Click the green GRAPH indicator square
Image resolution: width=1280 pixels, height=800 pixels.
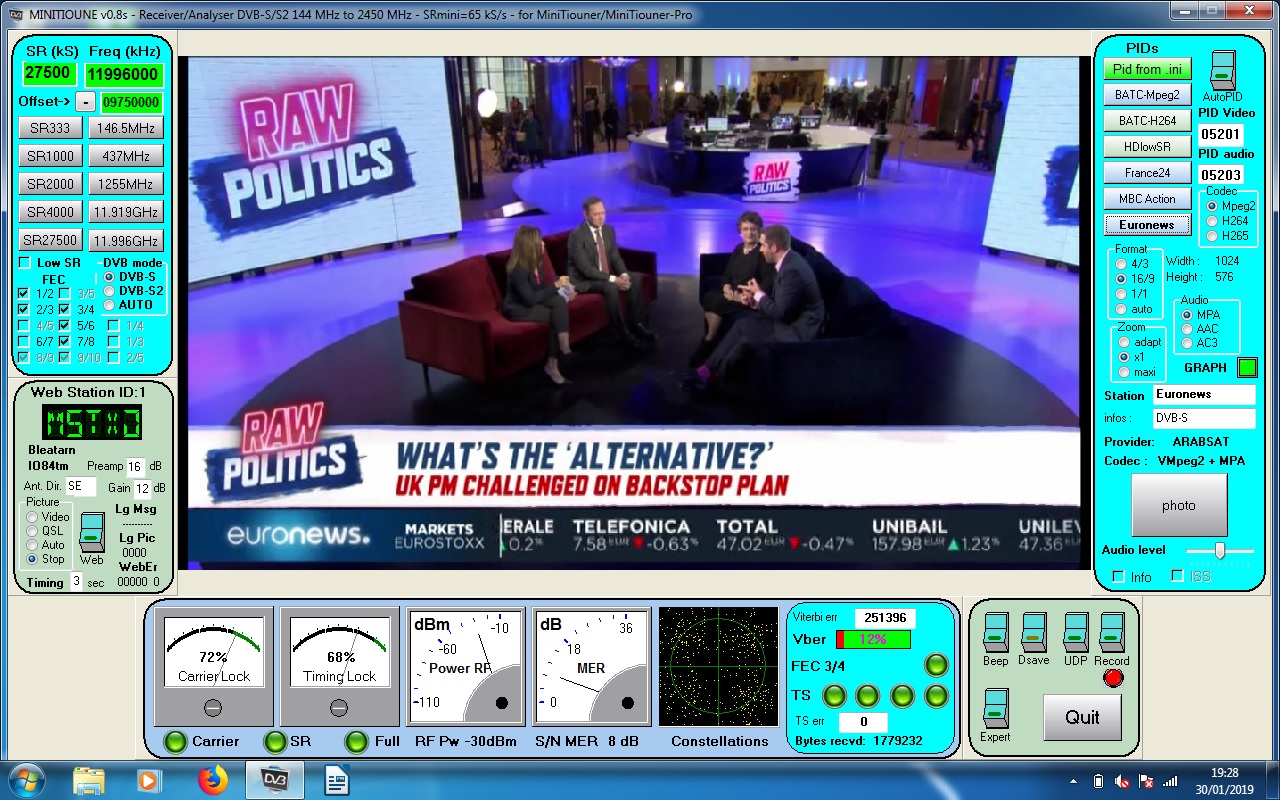[1247, 367]
